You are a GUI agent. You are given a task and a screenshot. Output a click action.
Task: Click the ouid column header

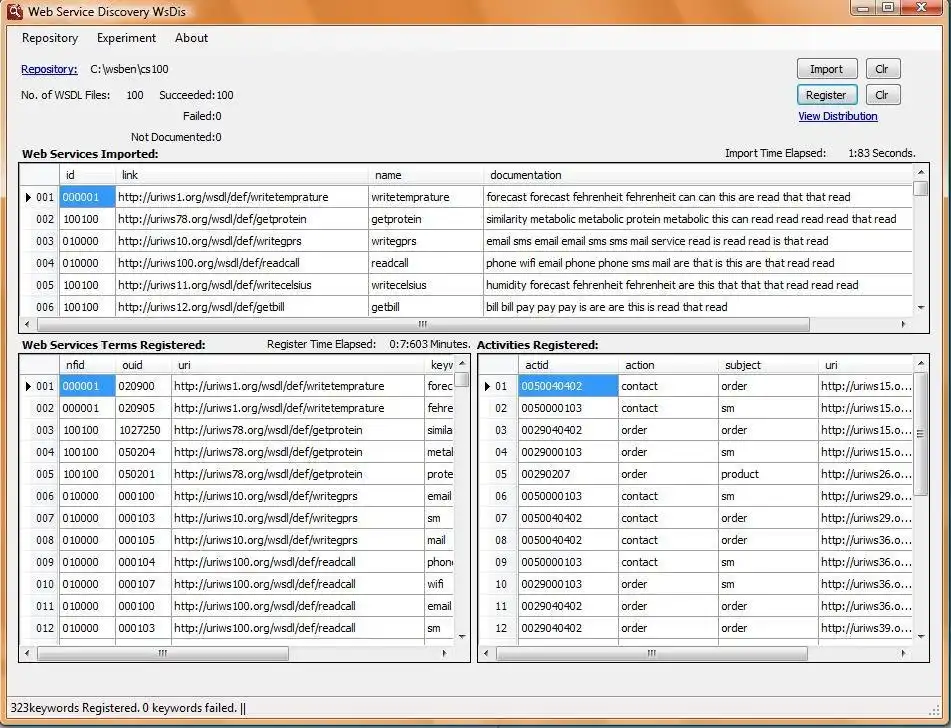coord(143,365)
